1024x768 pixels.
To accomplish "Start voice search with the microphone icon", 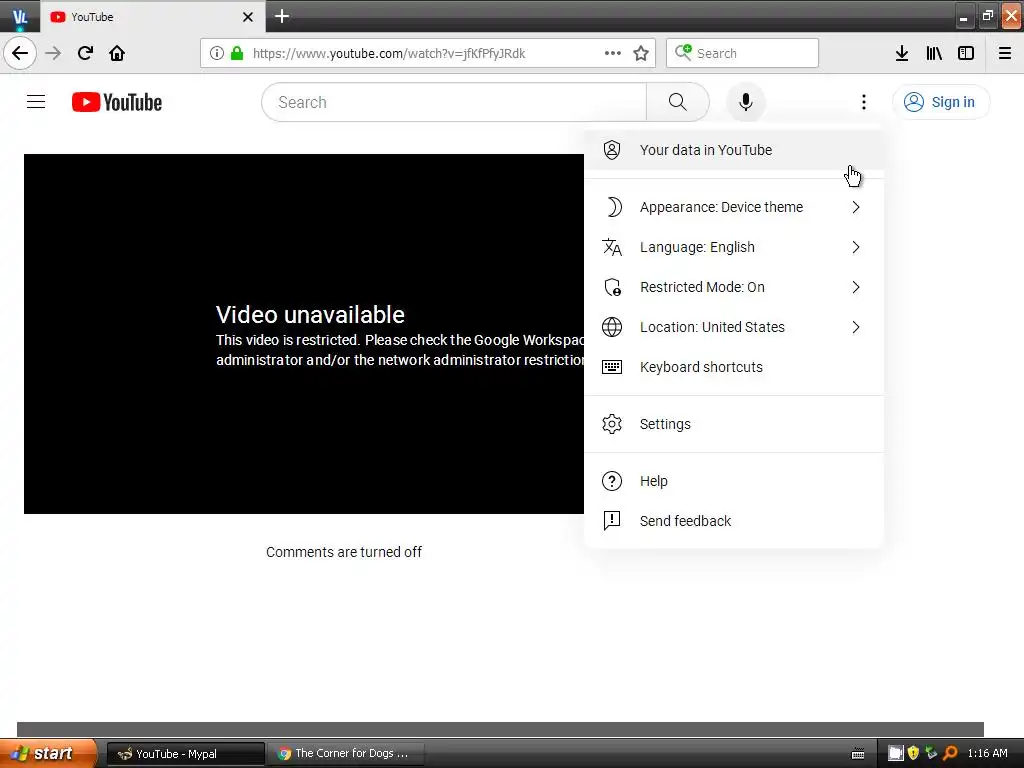I will coord(746,102).
